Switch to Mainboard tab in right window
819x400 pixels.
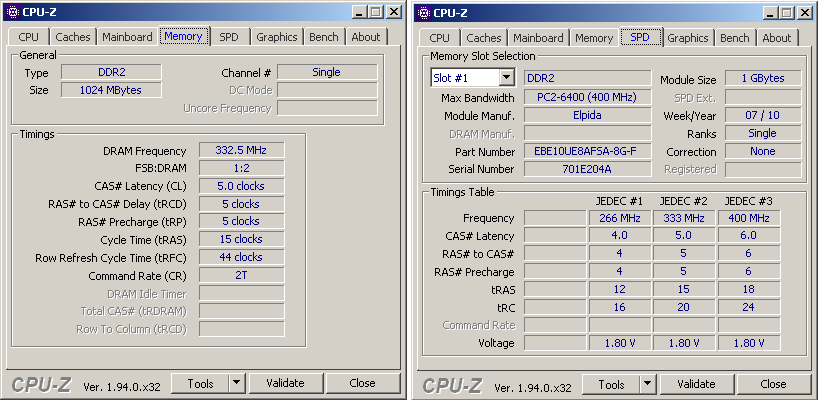[538, 38]
